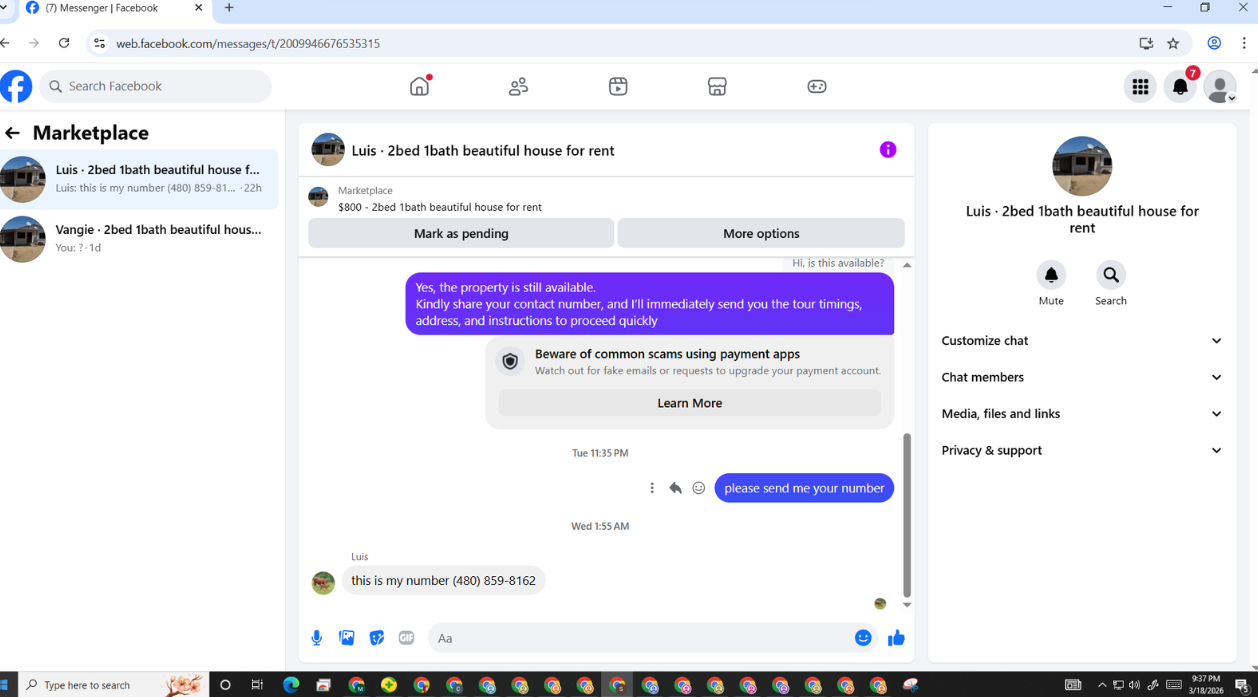Open a new browser tab
This screenshot has width=1258, height=697.
click(x=229, y=8)
